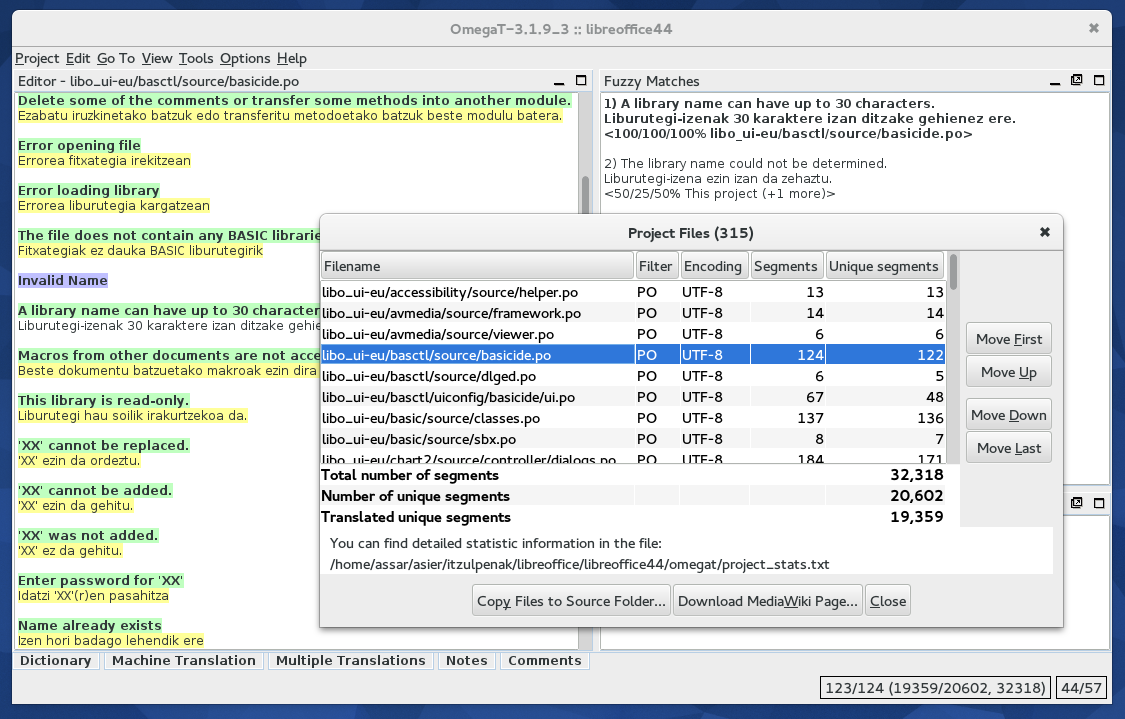Image resolution: width=1125 pixels, height=719 pixels.
Task: Undock the Fuzzy Matches pane
Action: (1076, 81)
